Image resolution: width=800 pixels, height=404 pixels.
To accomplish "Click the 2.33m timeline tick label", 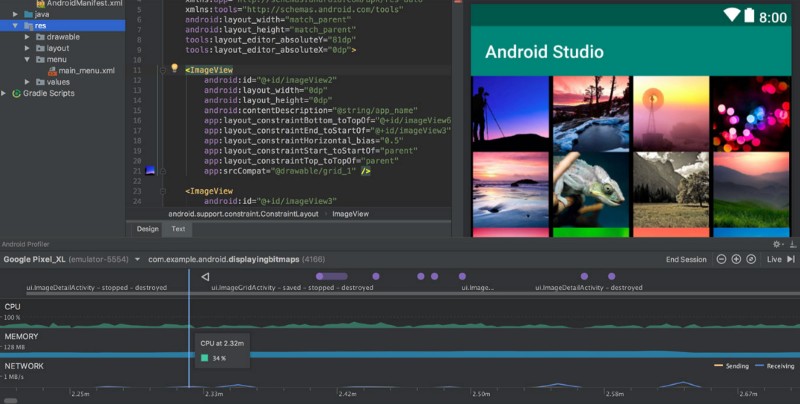I will pos(214,394).
